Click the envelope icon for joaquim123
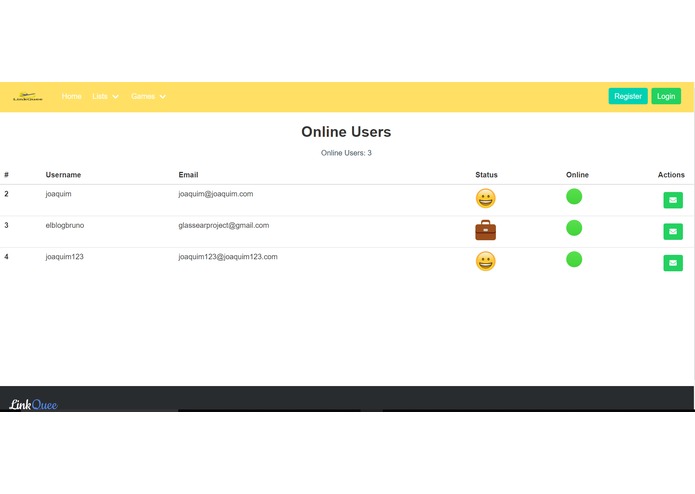 [673, 263]
